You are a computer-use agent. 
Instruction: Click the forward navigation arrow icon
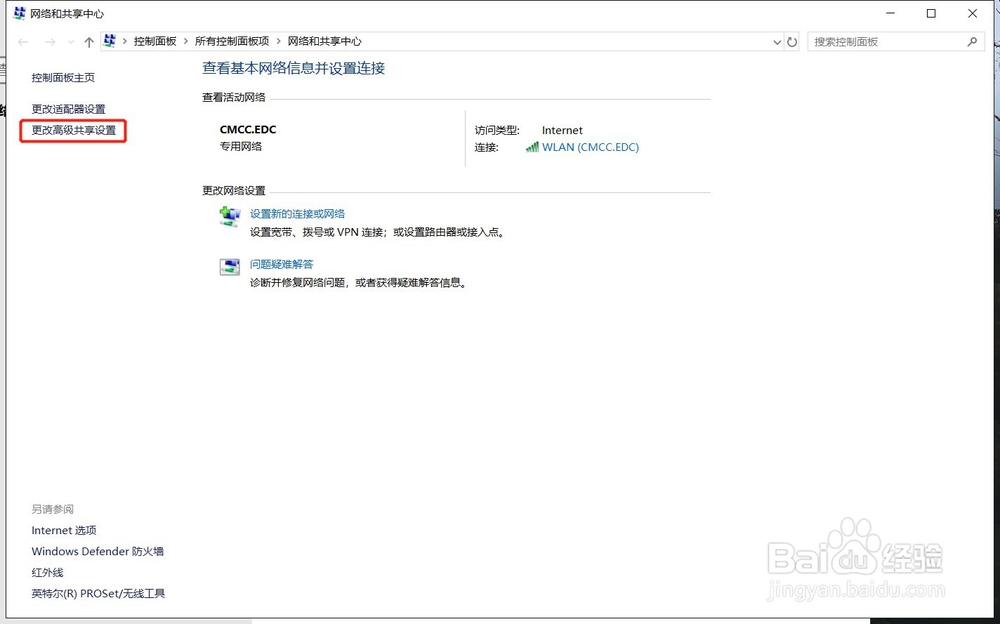coord(48,42)
